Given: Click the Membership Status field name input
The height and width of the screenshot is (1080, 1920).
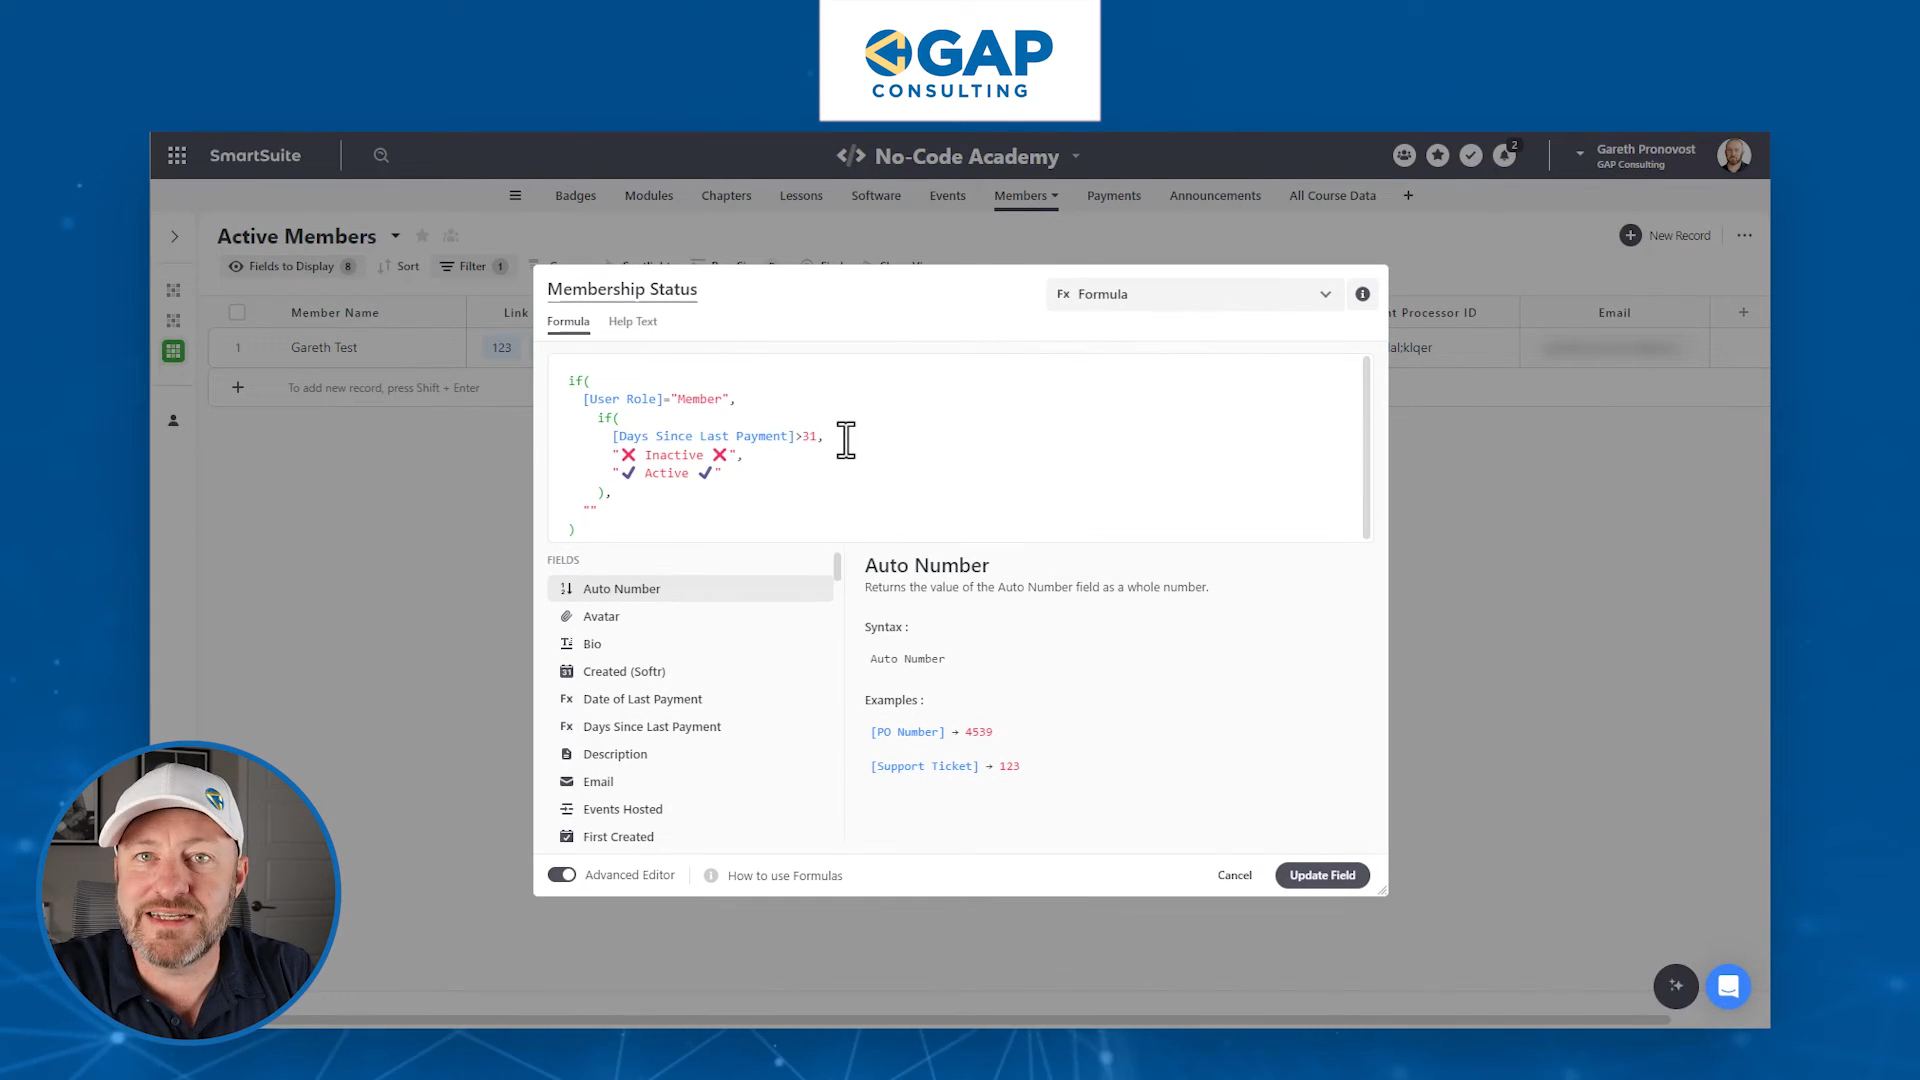Looking at the screenshot, I should tap(622, 289).
